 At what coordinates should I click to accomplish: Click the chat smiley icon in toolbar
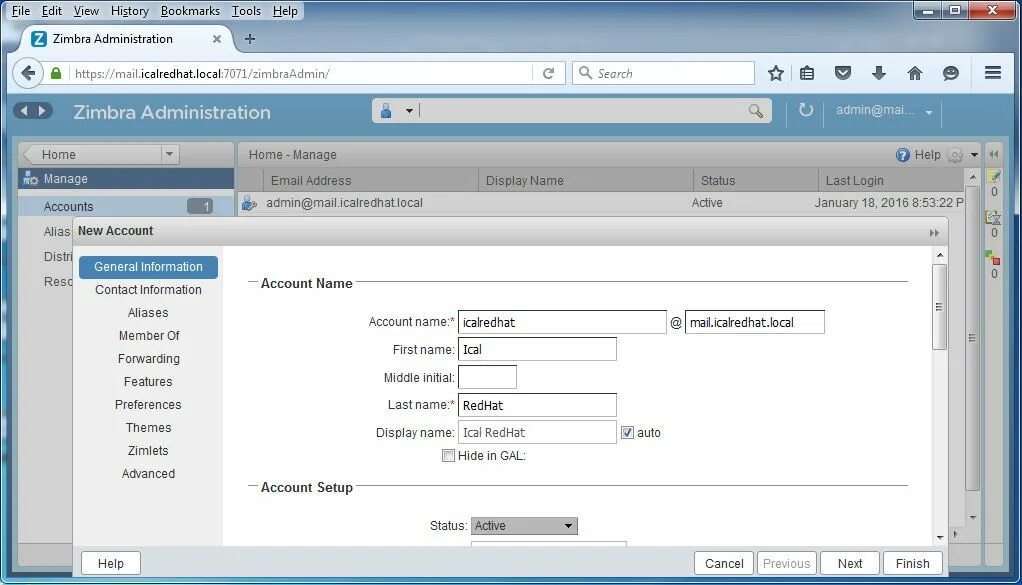point(950,73)
